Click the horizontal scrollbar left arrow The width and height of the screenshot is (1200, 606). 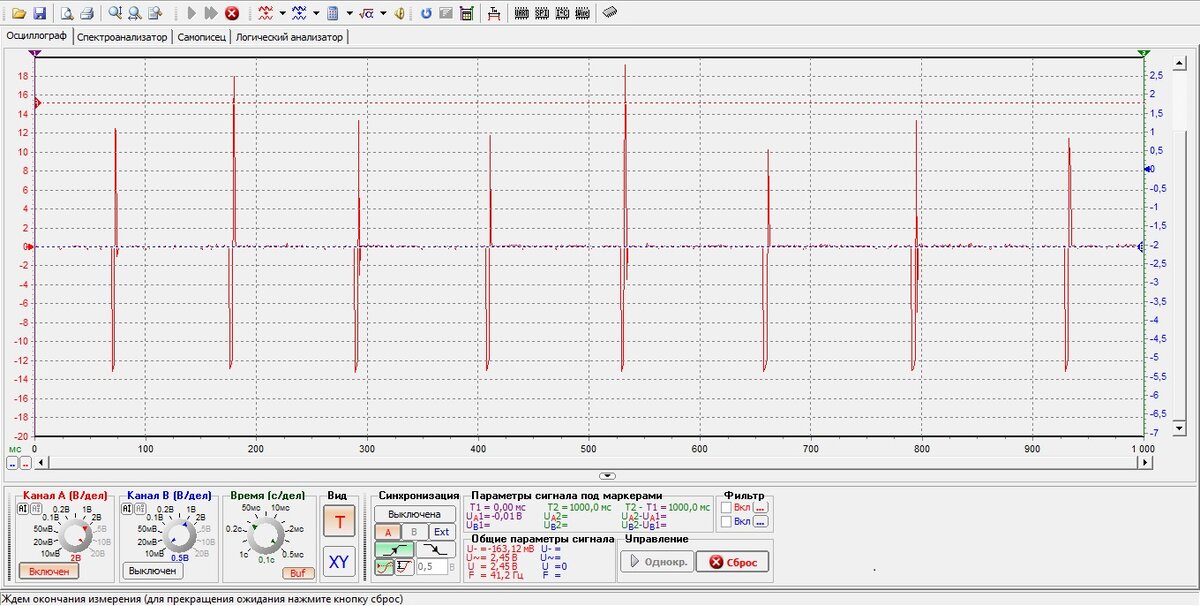point(41,463)
